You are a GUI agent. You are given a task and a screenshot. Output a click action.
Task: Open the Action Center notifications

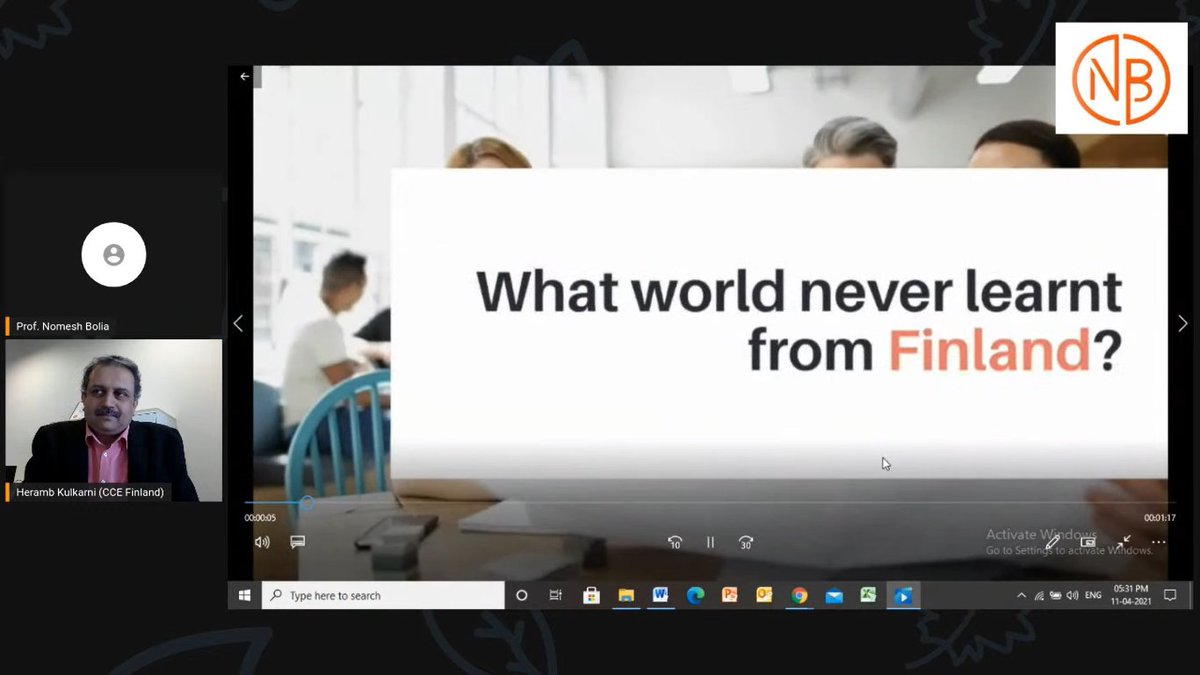pyautogui.click(x=1170, y=595)
